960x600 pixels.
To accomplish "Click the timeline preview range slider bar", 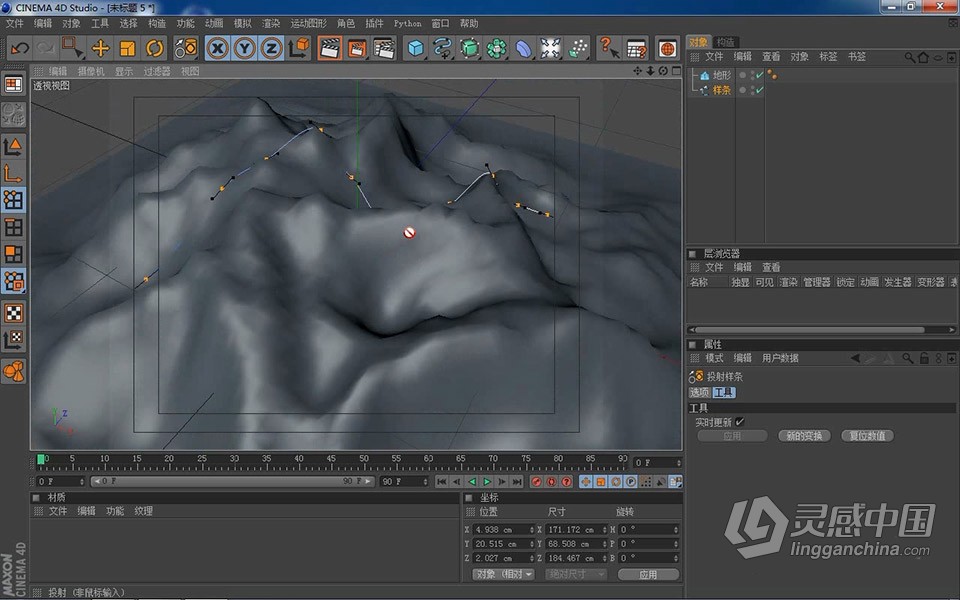I will (x=233, y=482).
